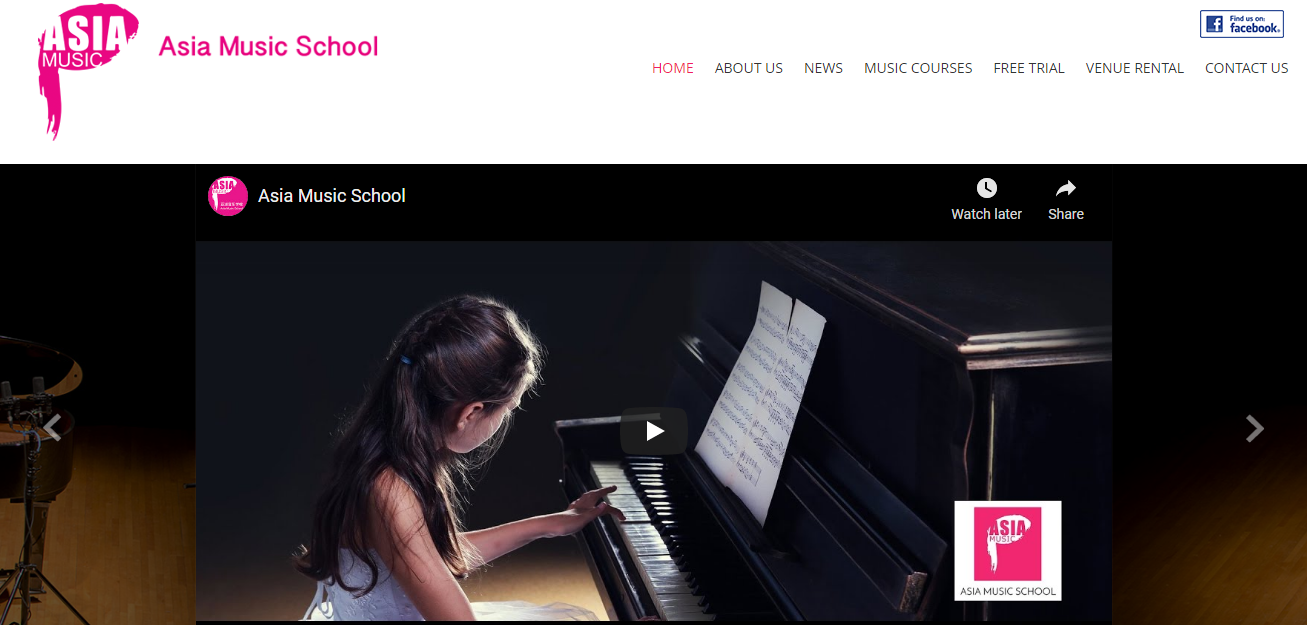Click the Watch later clock icon

986,188
